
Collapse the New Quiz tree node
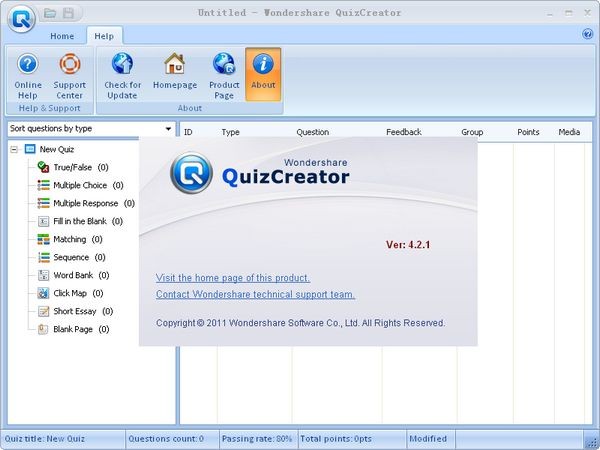14,149
